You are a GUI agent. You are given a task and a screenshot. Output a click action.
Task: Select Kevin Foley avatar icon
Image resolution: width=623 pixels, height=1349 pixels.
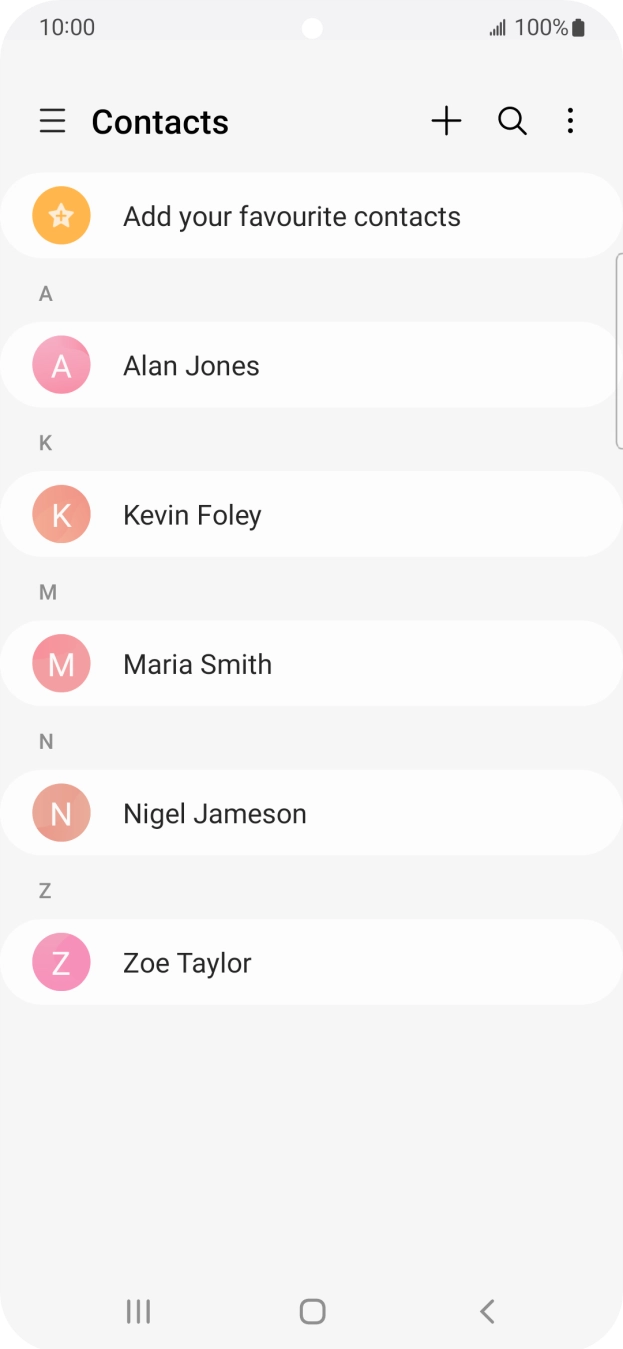click(x=61, y=514)
